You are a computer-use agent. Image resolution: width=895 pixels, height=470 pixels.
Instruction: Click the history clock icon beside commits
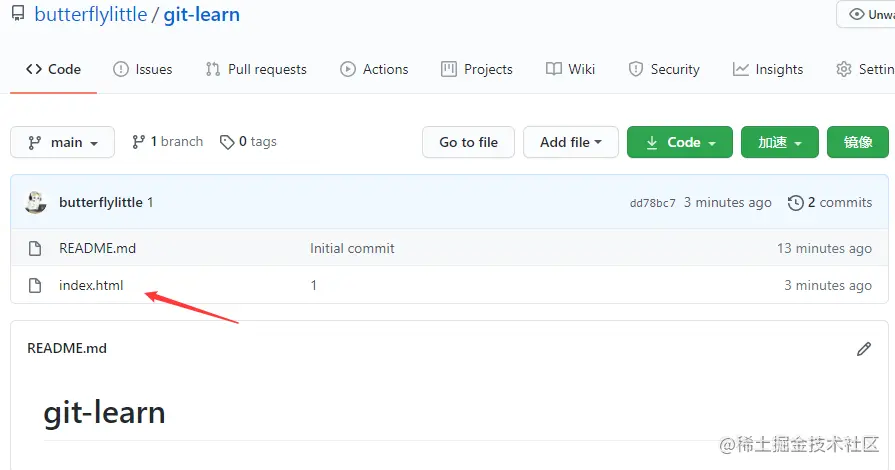[796, 203]
